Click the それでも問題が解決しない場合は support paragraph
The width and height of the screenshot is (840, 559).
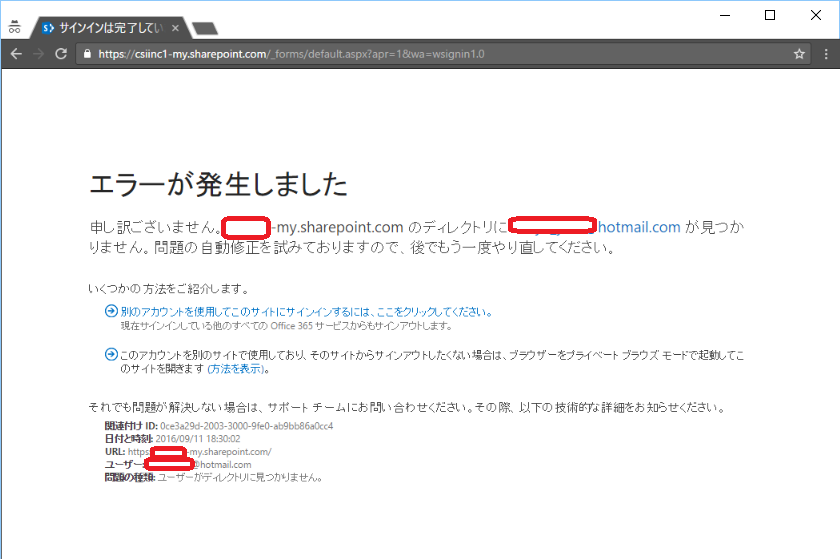pyautogui.click(x=407, y=408)
